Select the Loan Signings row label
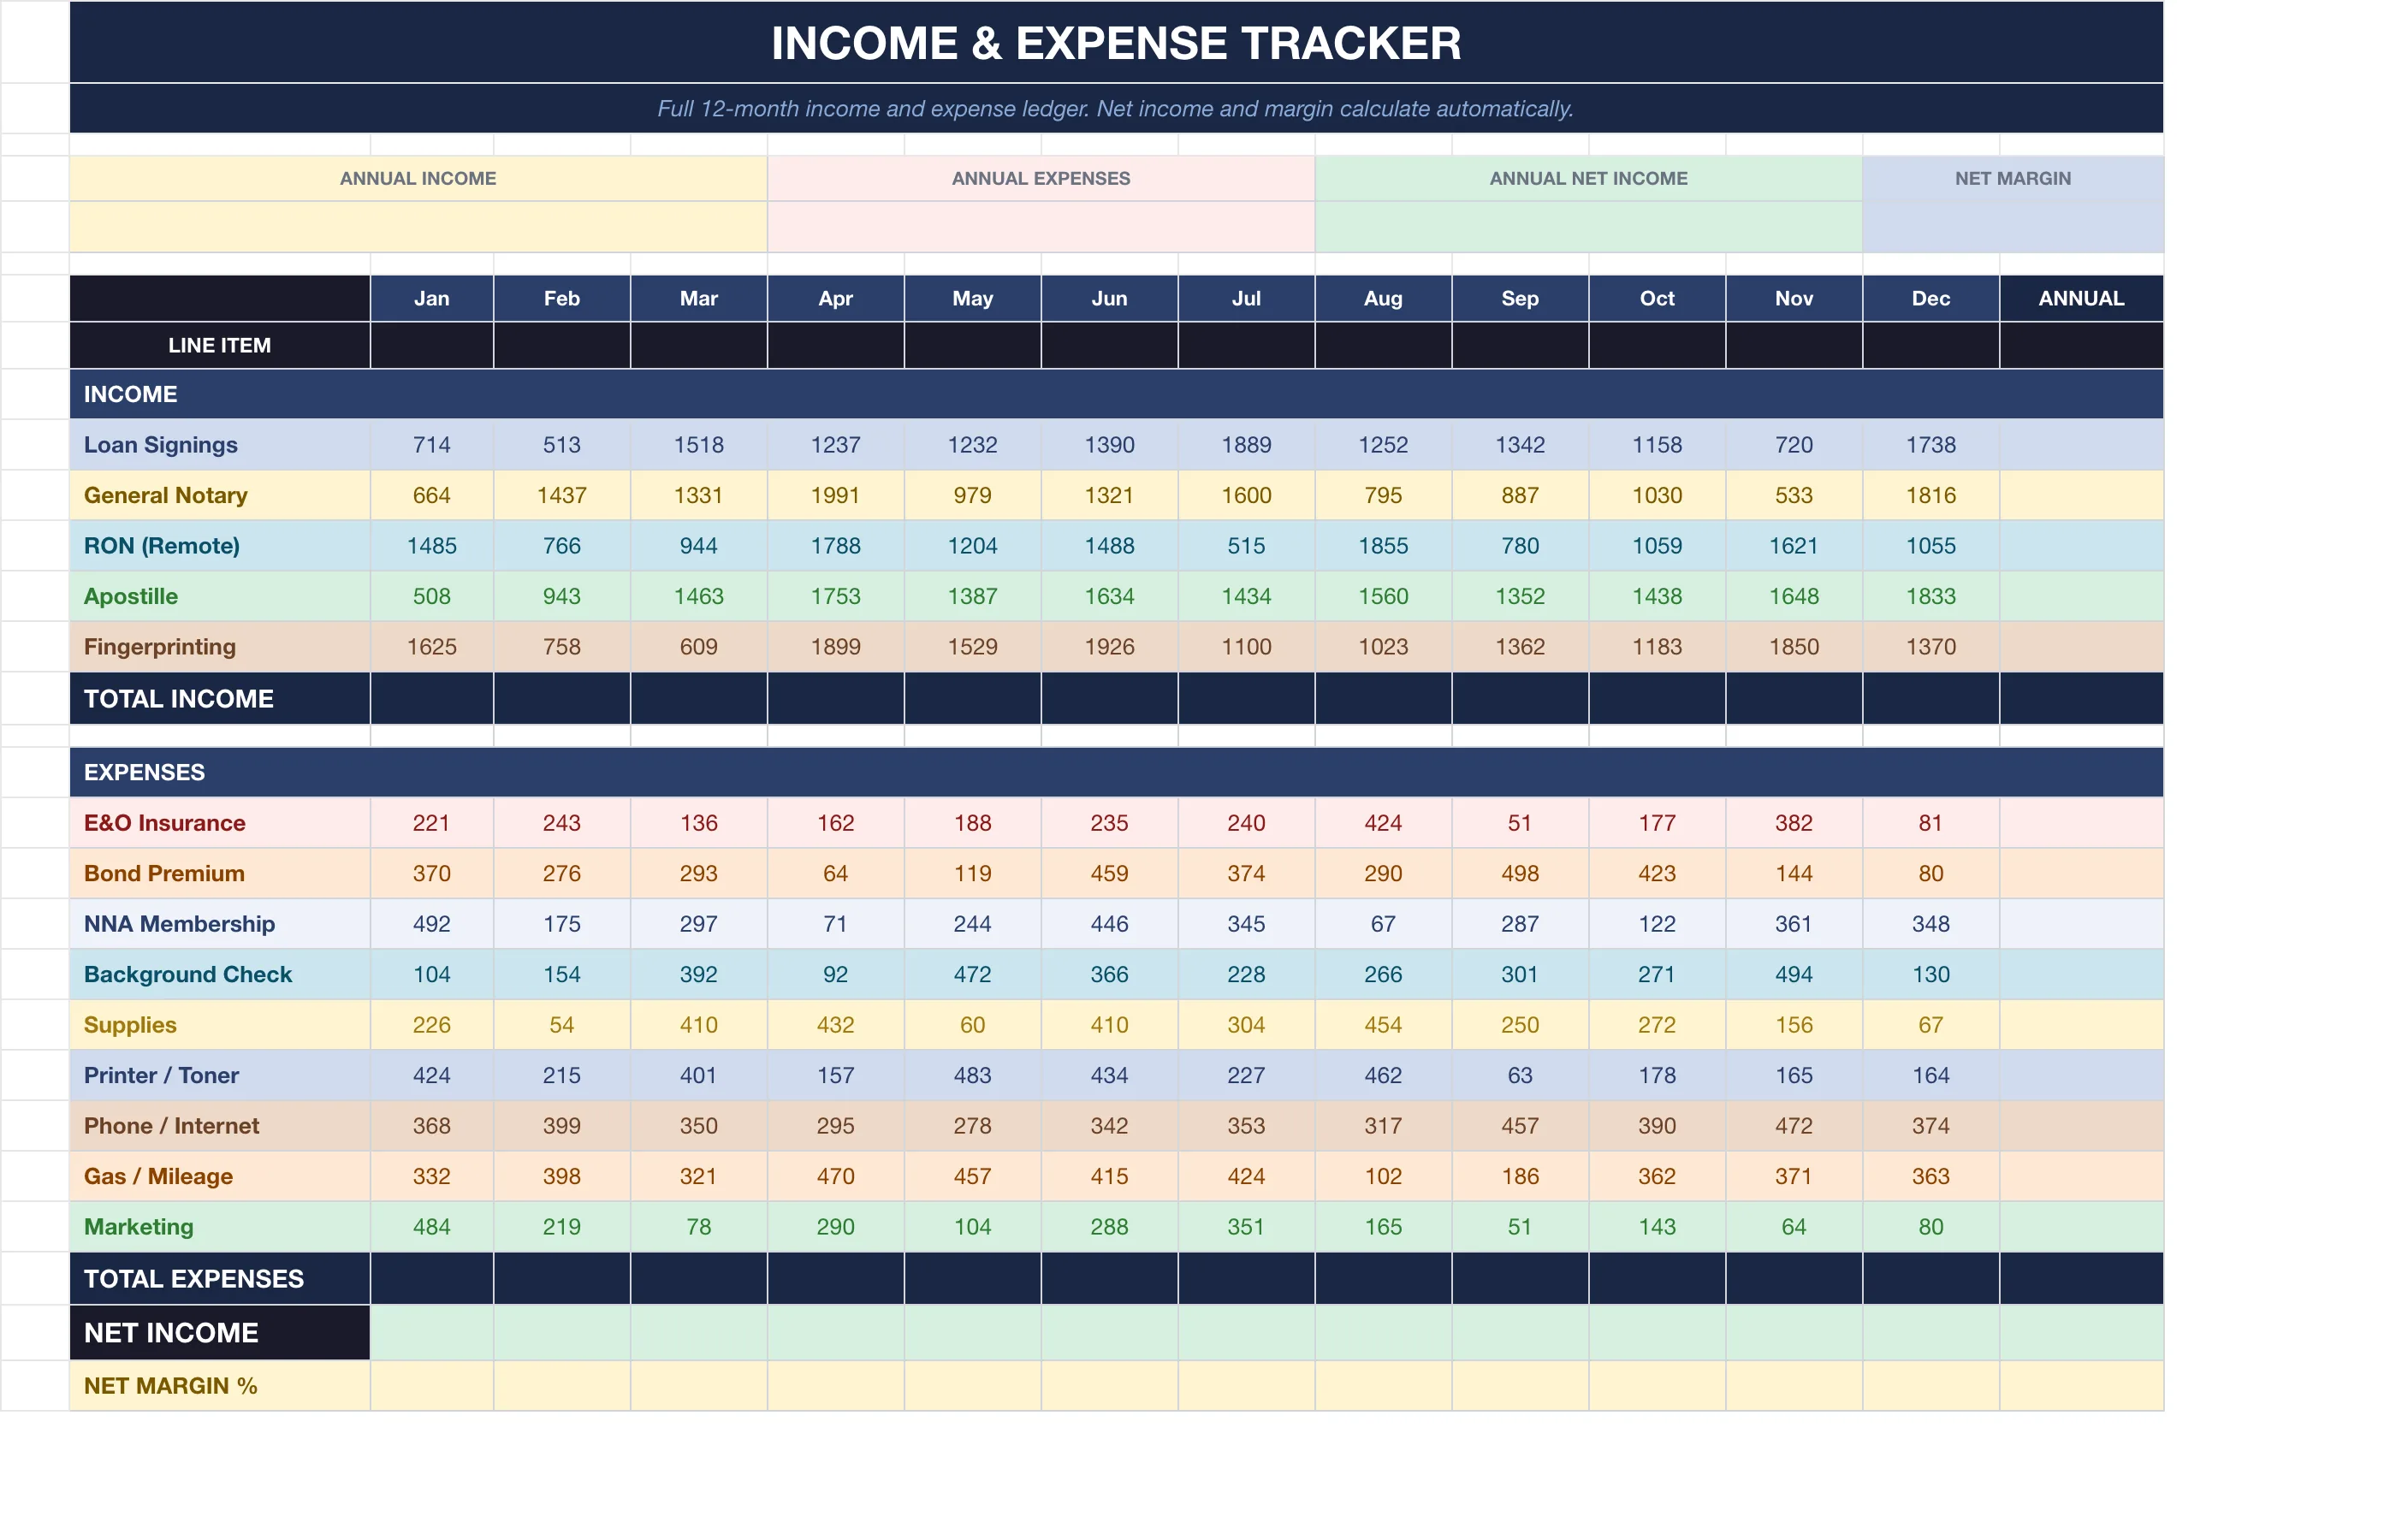The image size is (2396, 1540). pyautogui.click(x=219, y=445)
